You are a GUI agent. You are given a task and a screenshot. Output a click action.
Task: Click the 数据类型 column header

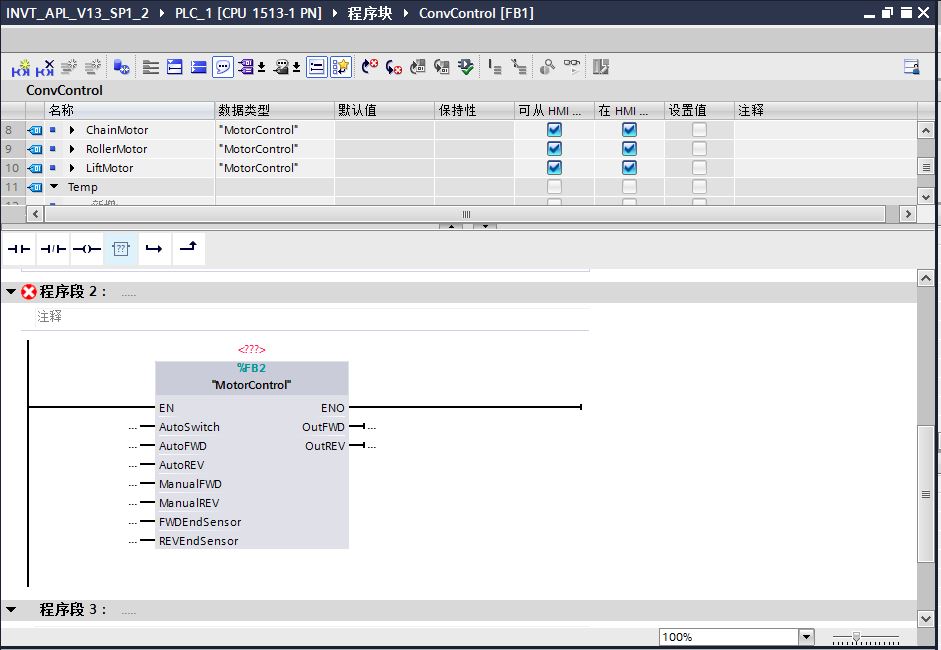274,110
